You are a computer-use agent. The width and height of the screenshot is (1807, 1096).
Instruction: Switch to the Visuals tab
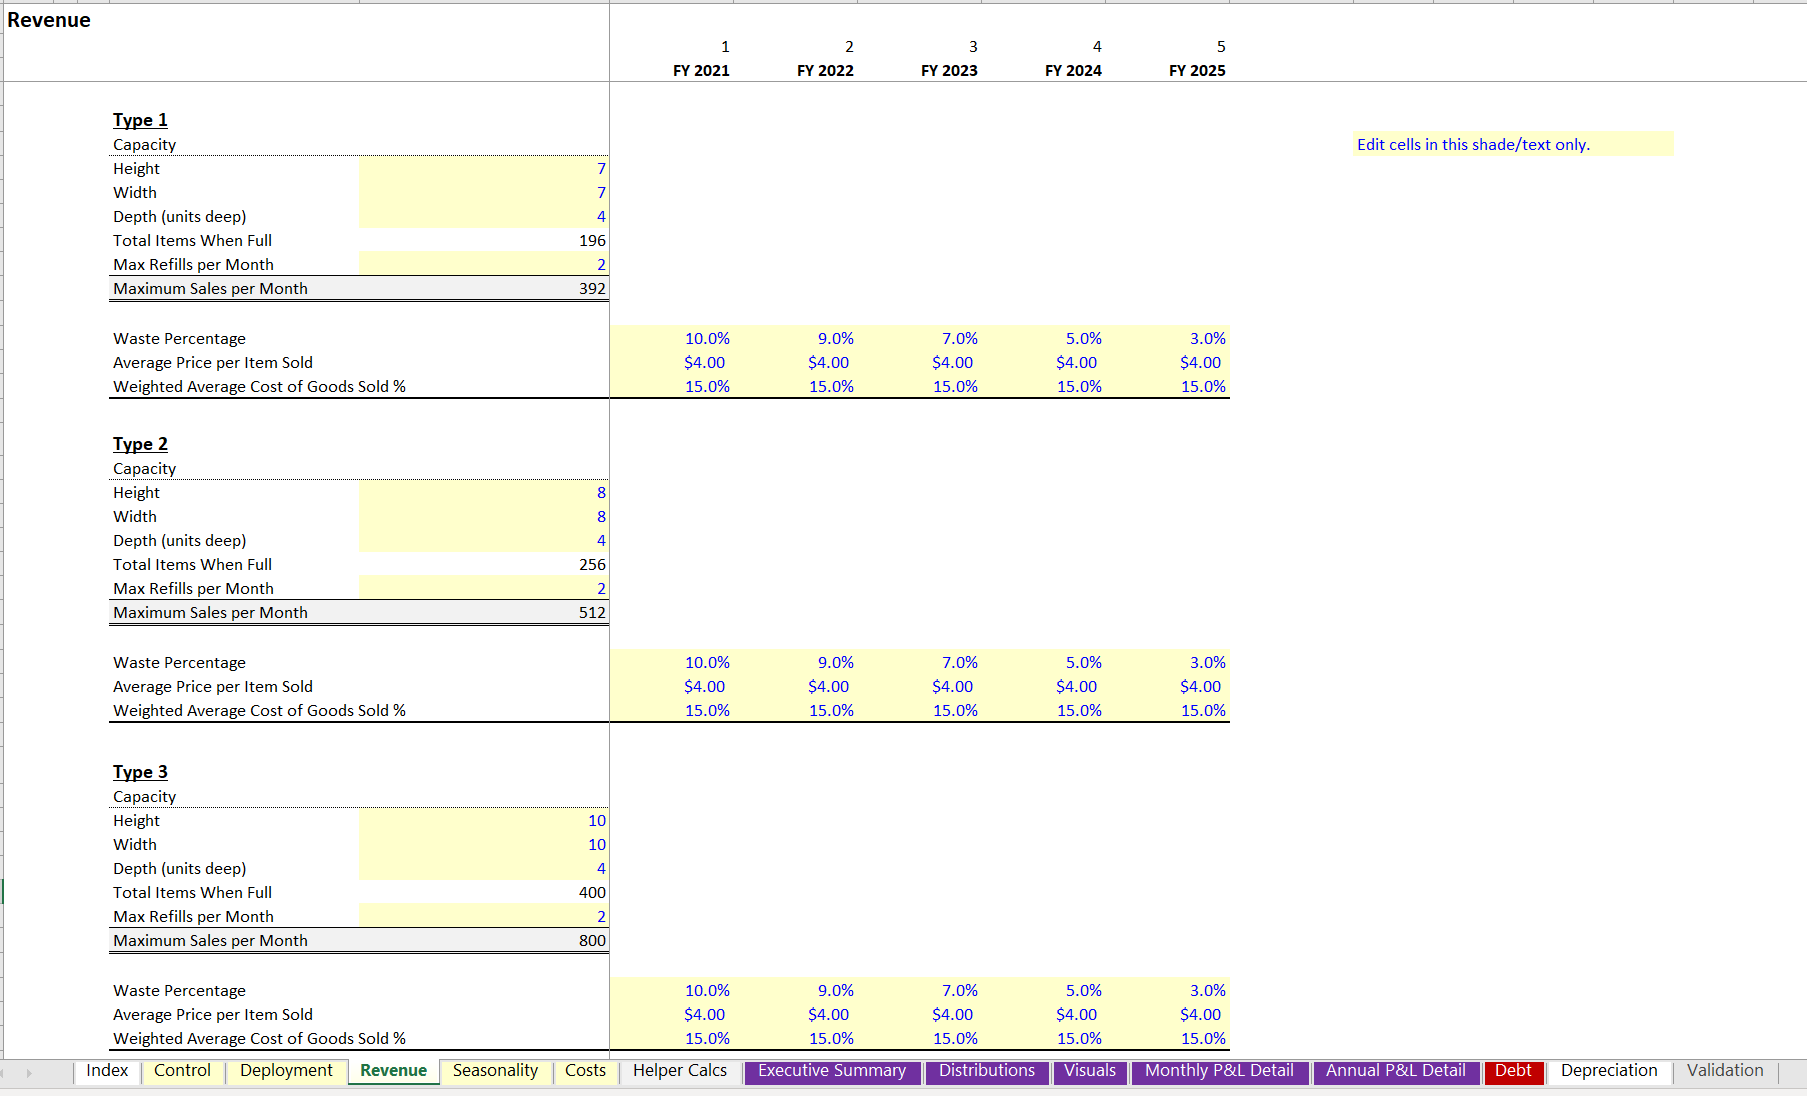[x=1090, y=1071]
